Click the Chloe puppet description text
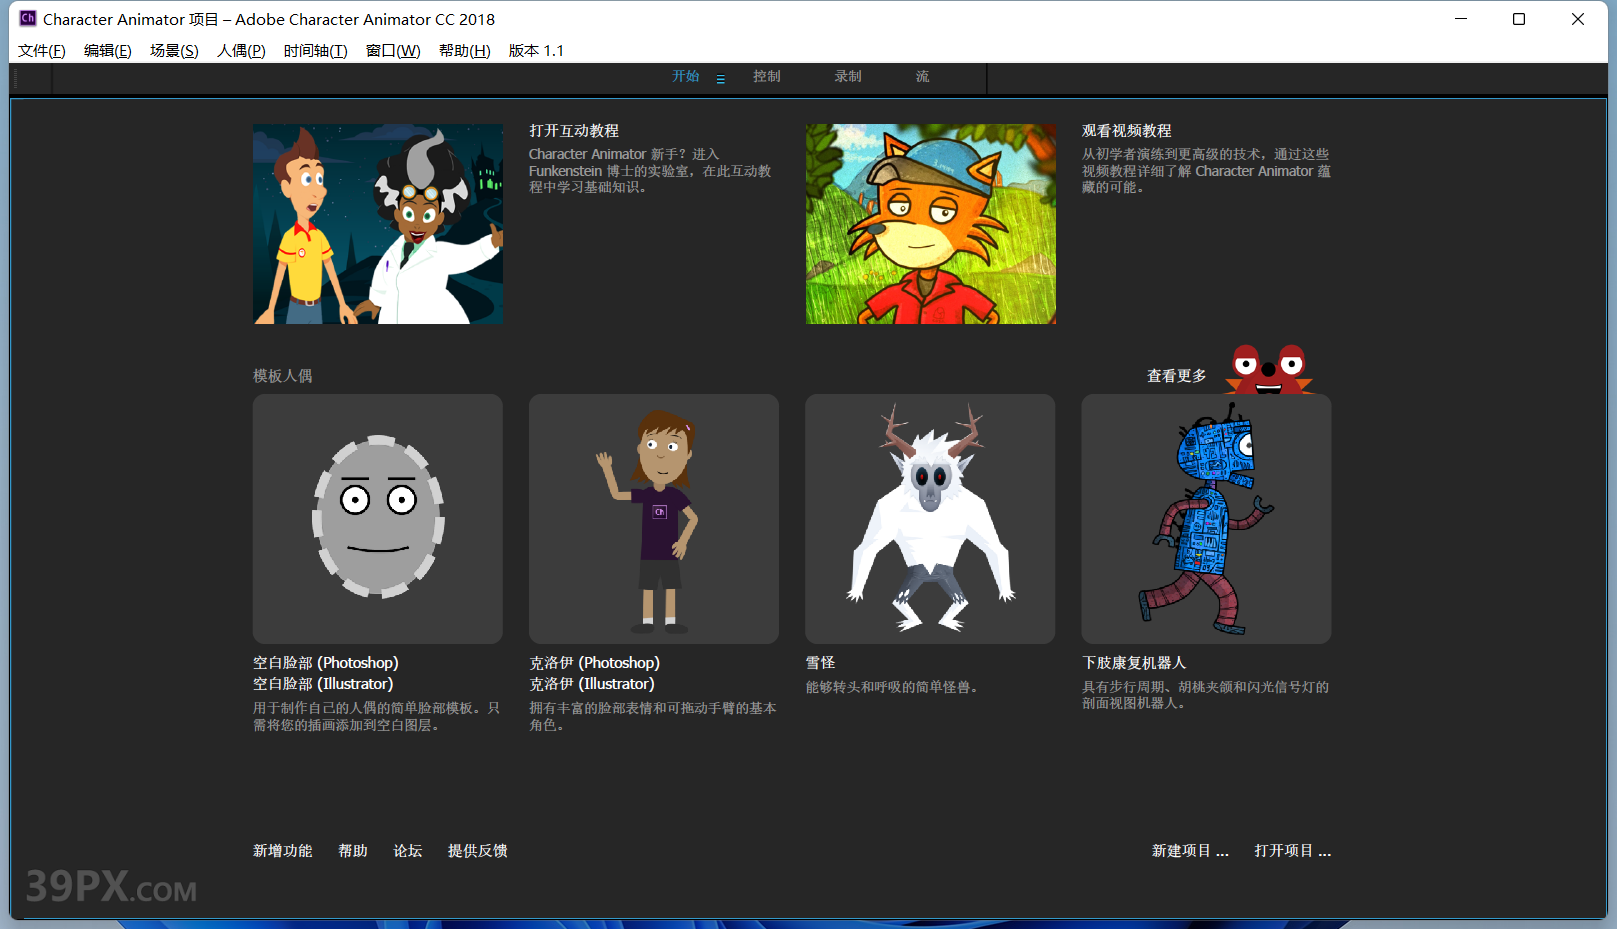The image size is (1617, 929). tap(653, 717)
